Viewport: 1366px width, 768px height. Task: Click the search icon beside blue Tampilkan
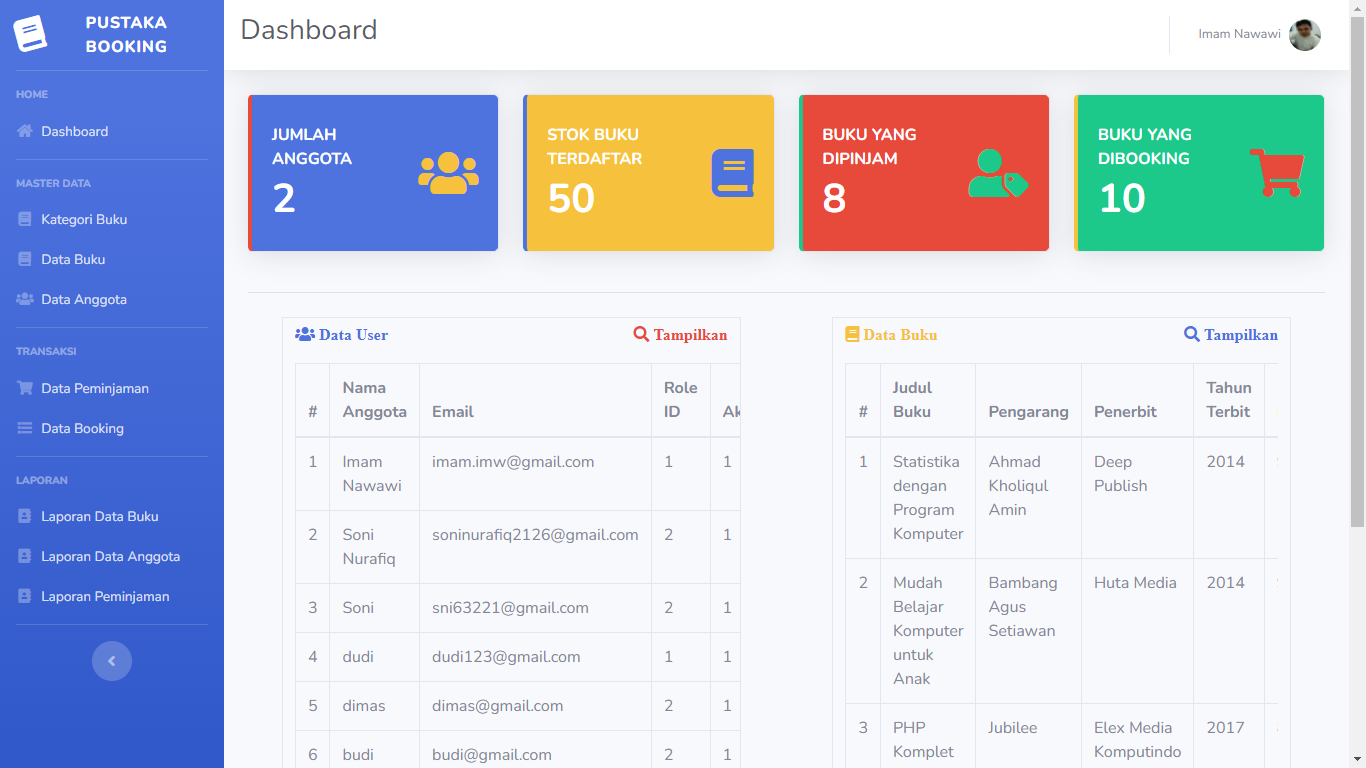coord(1191,334)
